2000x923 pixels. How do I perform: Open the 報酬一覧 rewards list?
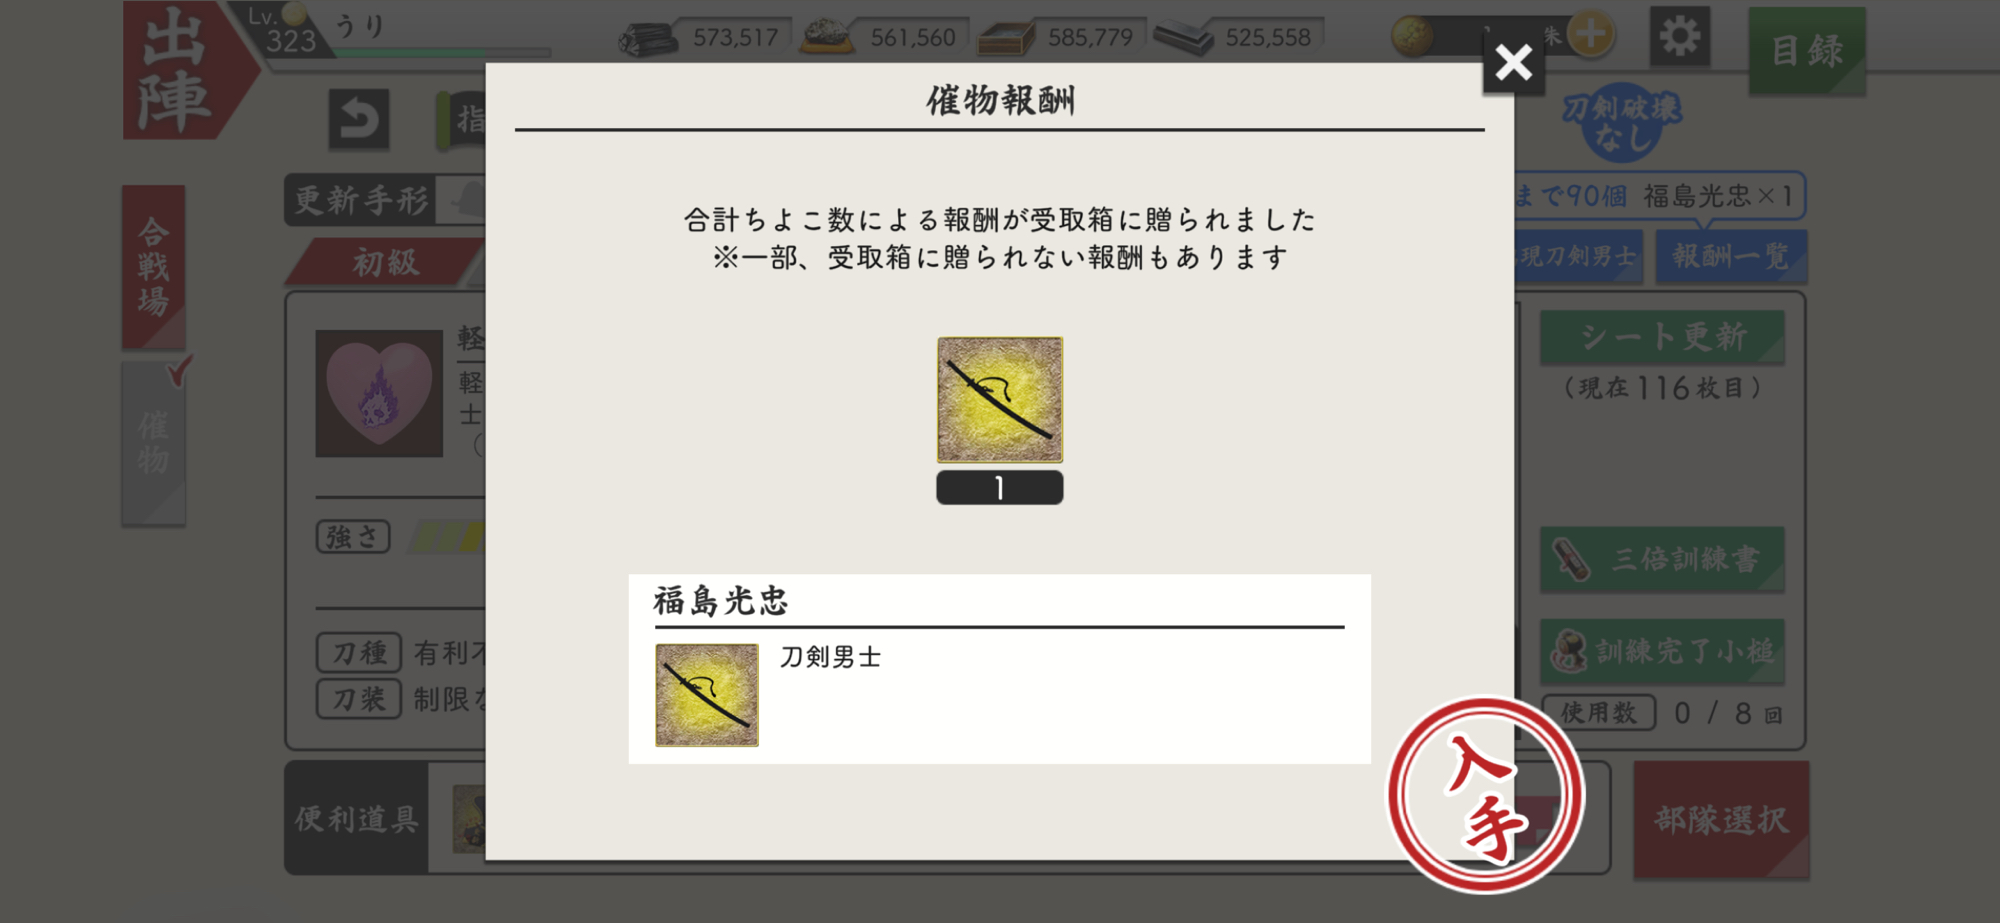pos(1730,256)
